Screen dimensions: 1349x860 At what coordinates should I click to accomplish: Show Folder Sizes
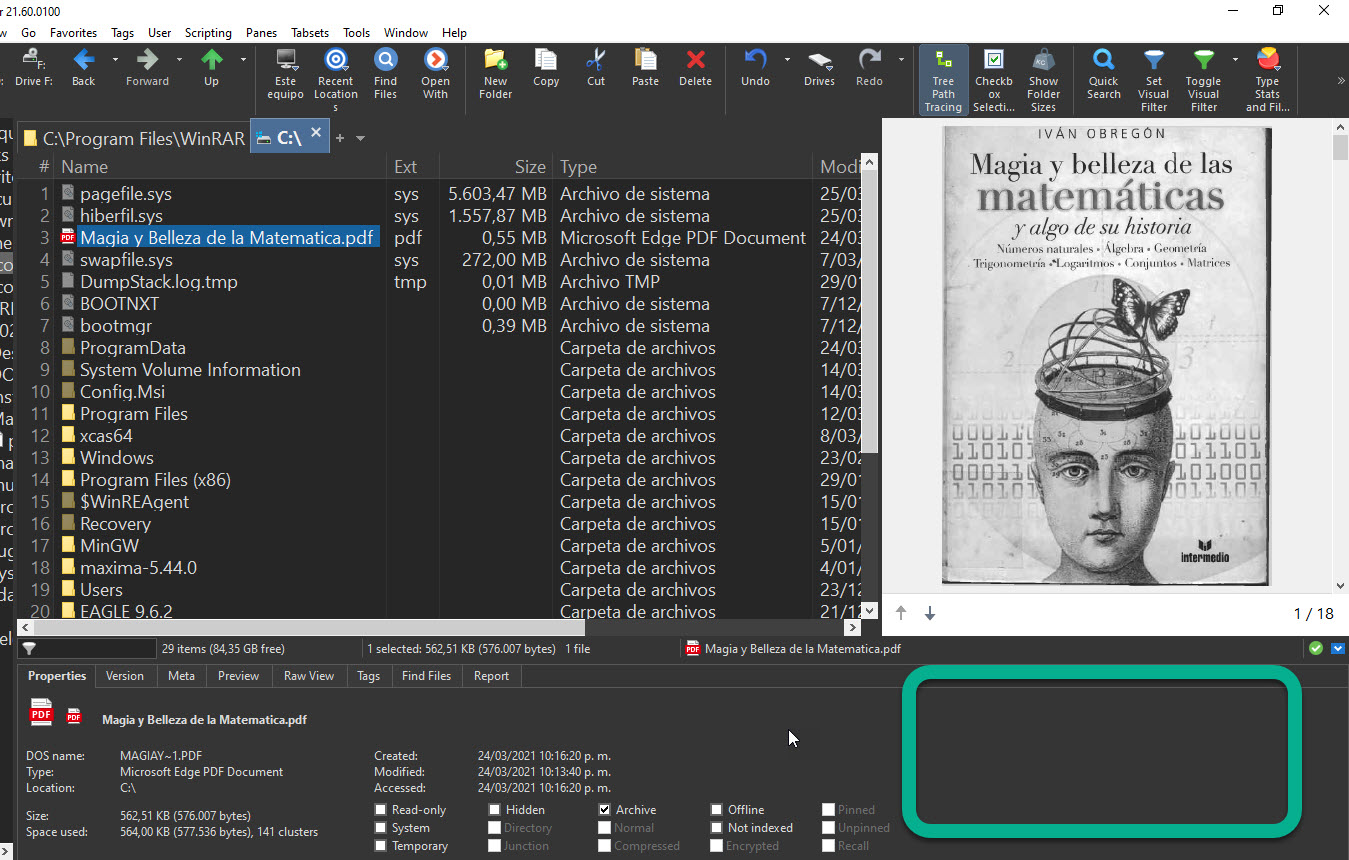pos(1043,80)
